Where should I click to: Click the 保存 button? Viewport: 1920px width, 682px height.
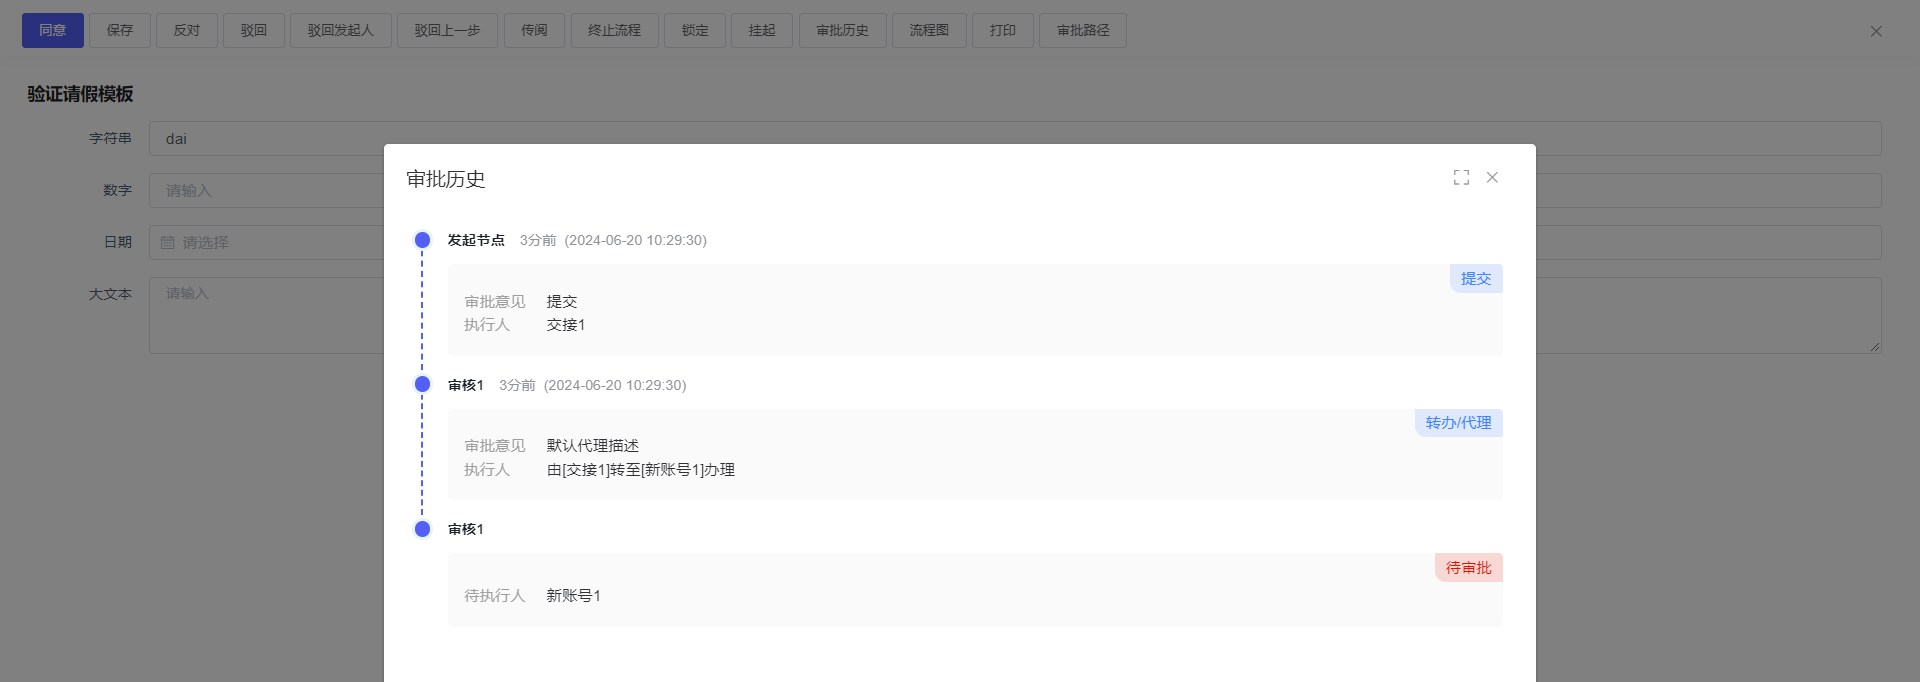pyautogui.click(x=120, y=30)
